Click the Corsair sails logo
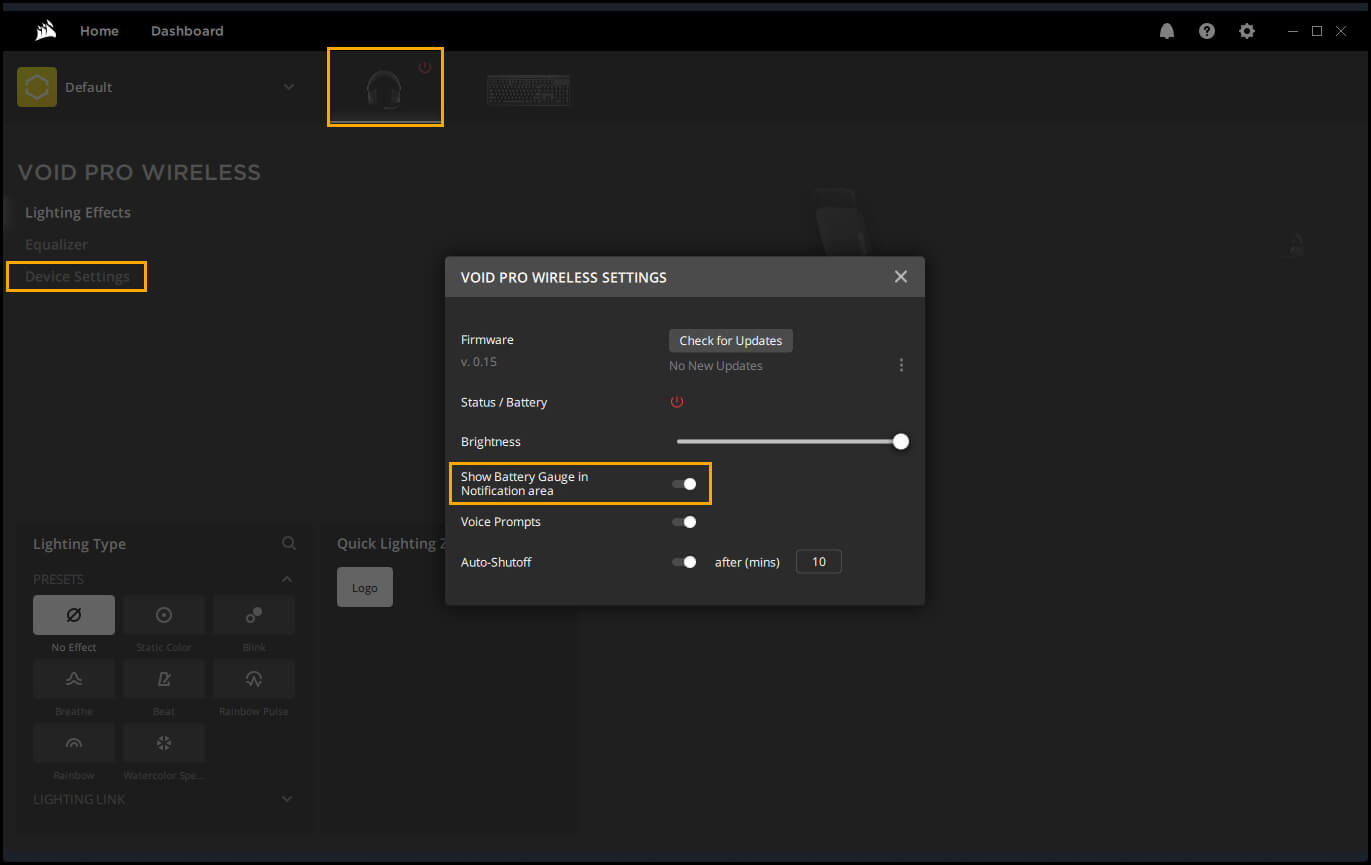The width and height of the screenshot is (1371, 865). pyautogui.click(x=45, y=31)
